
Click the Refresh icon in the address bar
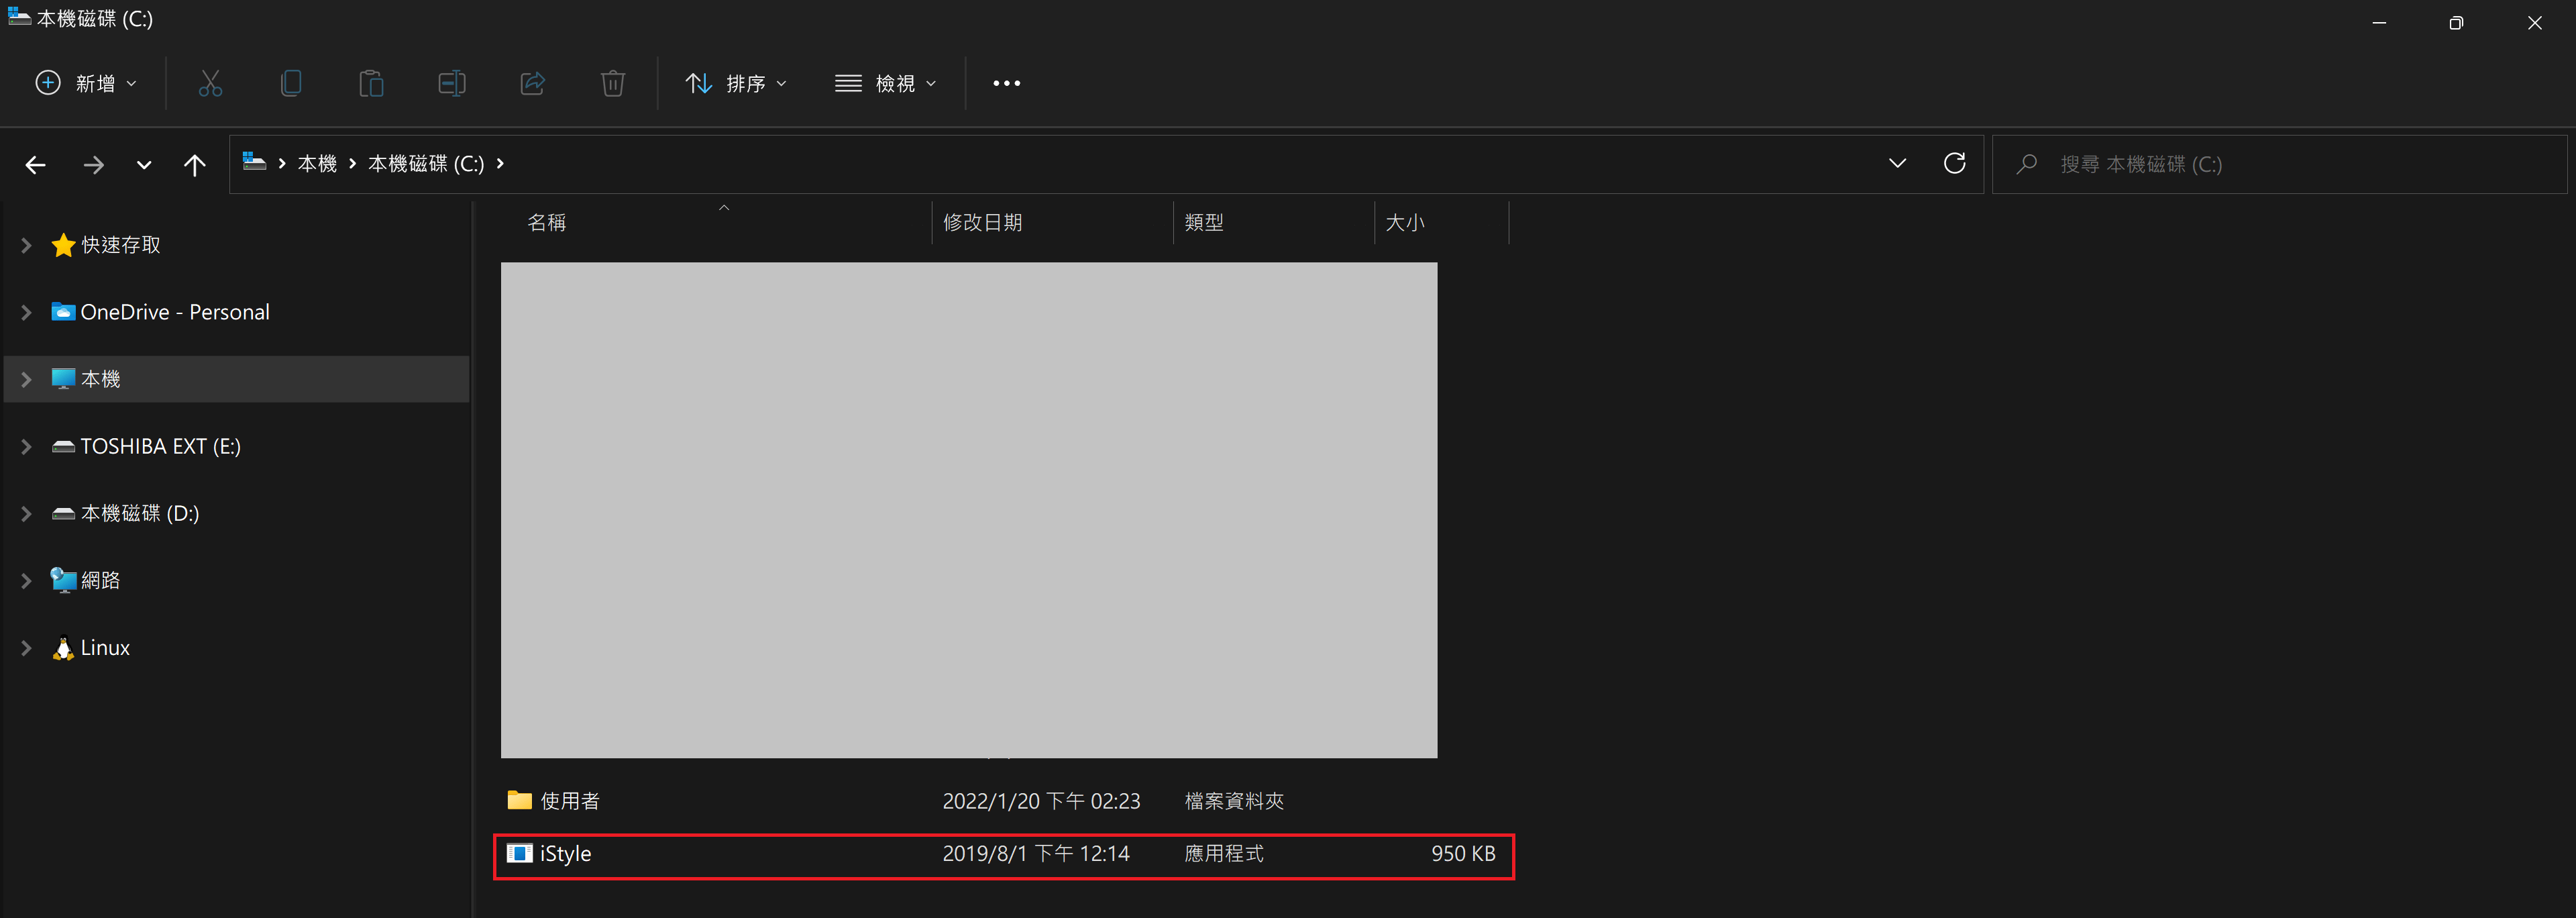coord(1955,163)
